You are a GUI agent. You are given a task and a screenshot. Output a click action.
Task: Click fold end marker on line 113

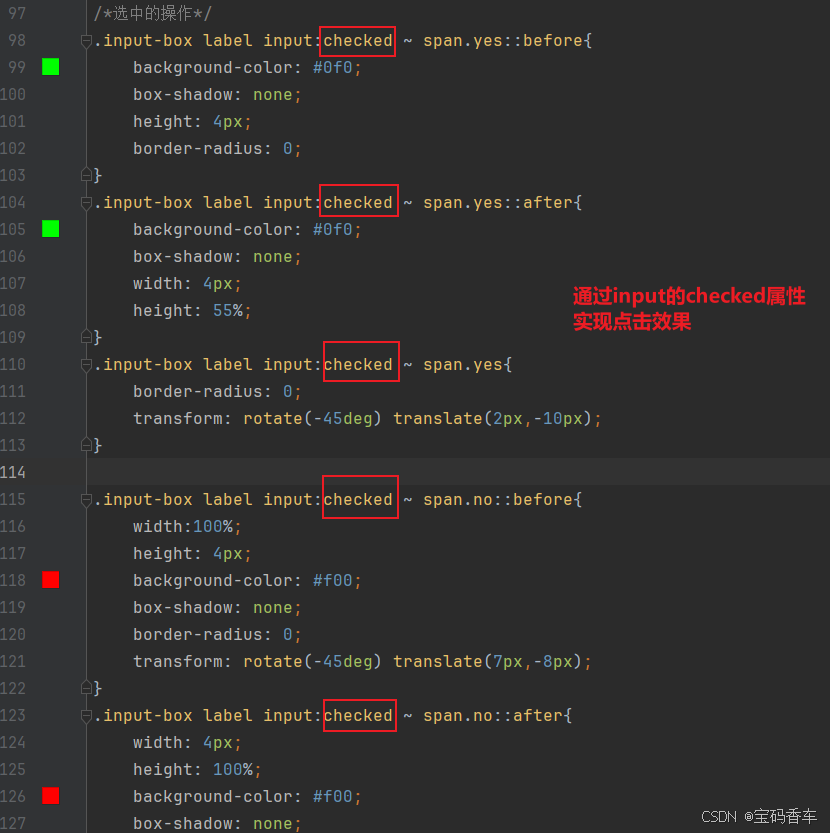coord(86,445)
